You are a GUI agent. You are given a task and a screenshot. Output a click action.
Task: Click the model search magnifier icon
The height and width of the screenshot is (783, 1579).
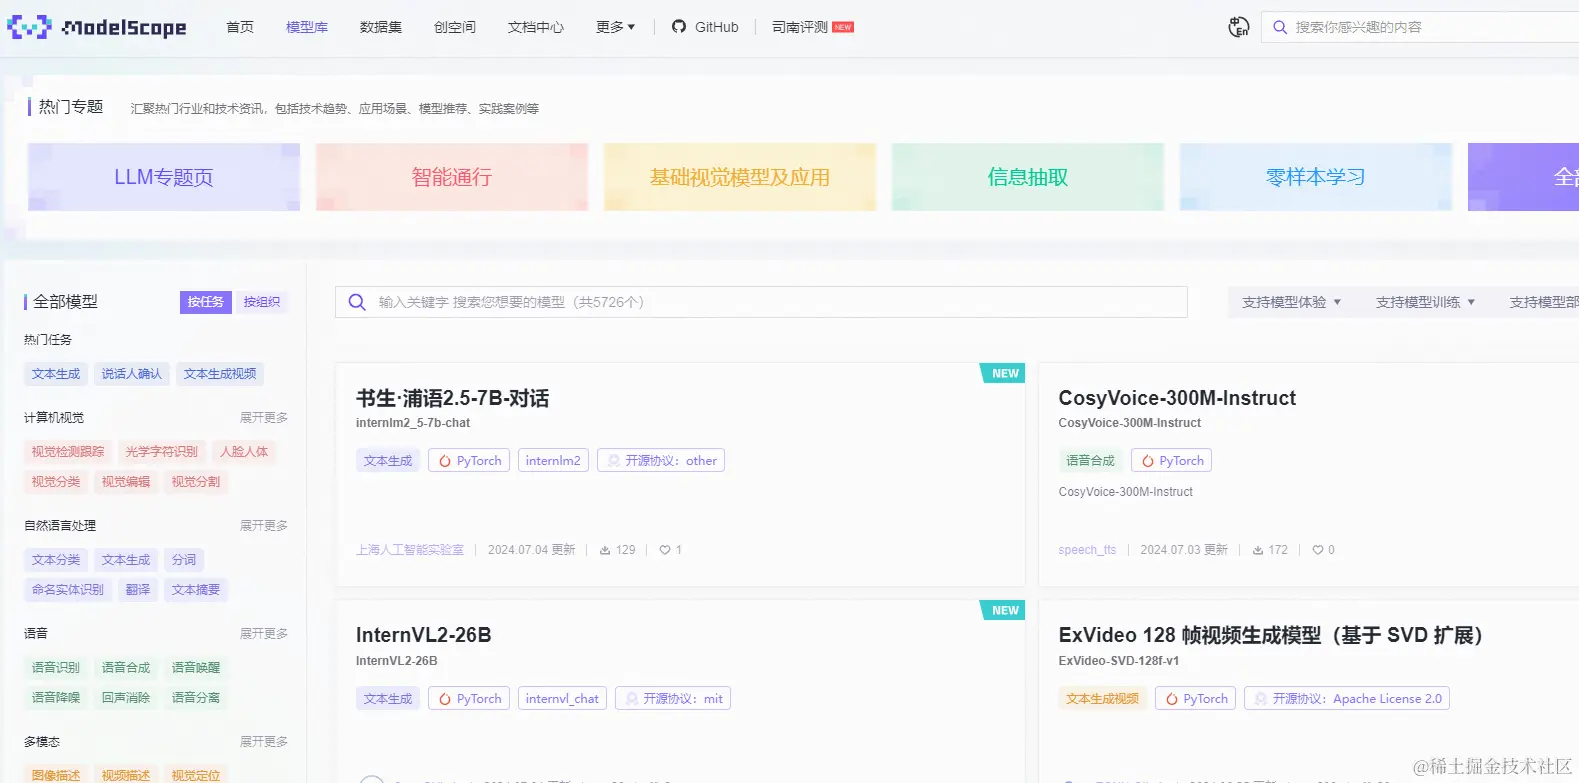coord(357,302)
